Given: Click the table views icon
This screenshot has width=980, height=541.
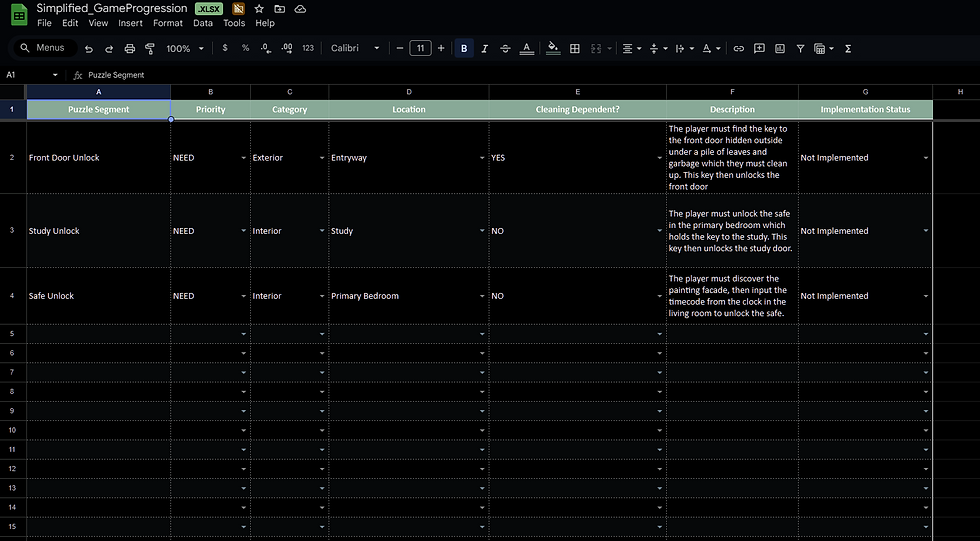Looking at the screenshot, I should tap(824, 48).
